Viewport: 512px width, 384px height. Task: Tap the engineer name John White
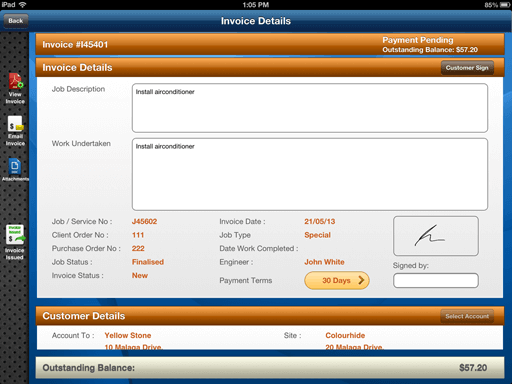[x=324, y=262]
